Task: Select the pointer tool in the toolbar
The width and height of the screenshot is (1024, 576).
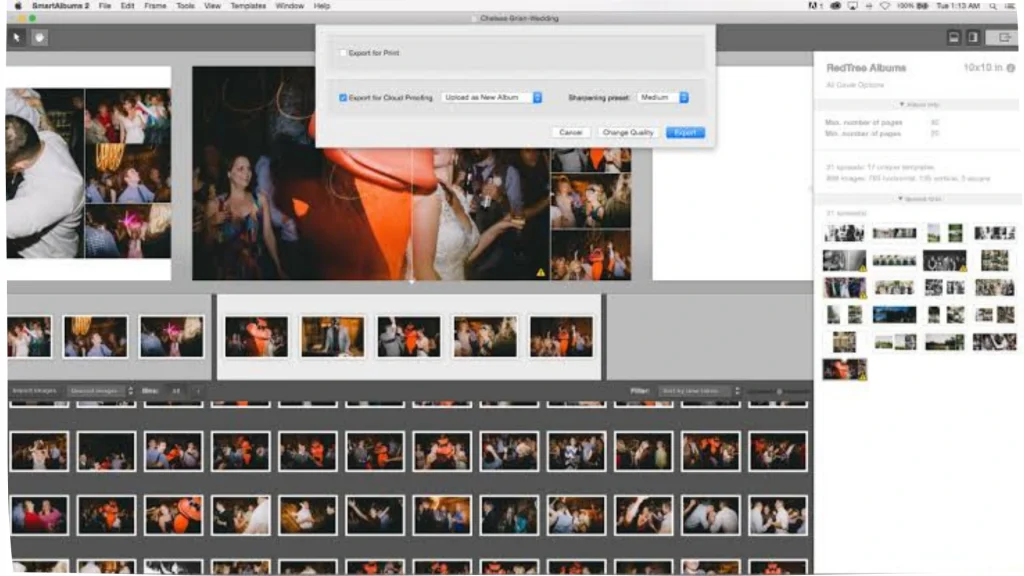Action: tap(15, 37)
